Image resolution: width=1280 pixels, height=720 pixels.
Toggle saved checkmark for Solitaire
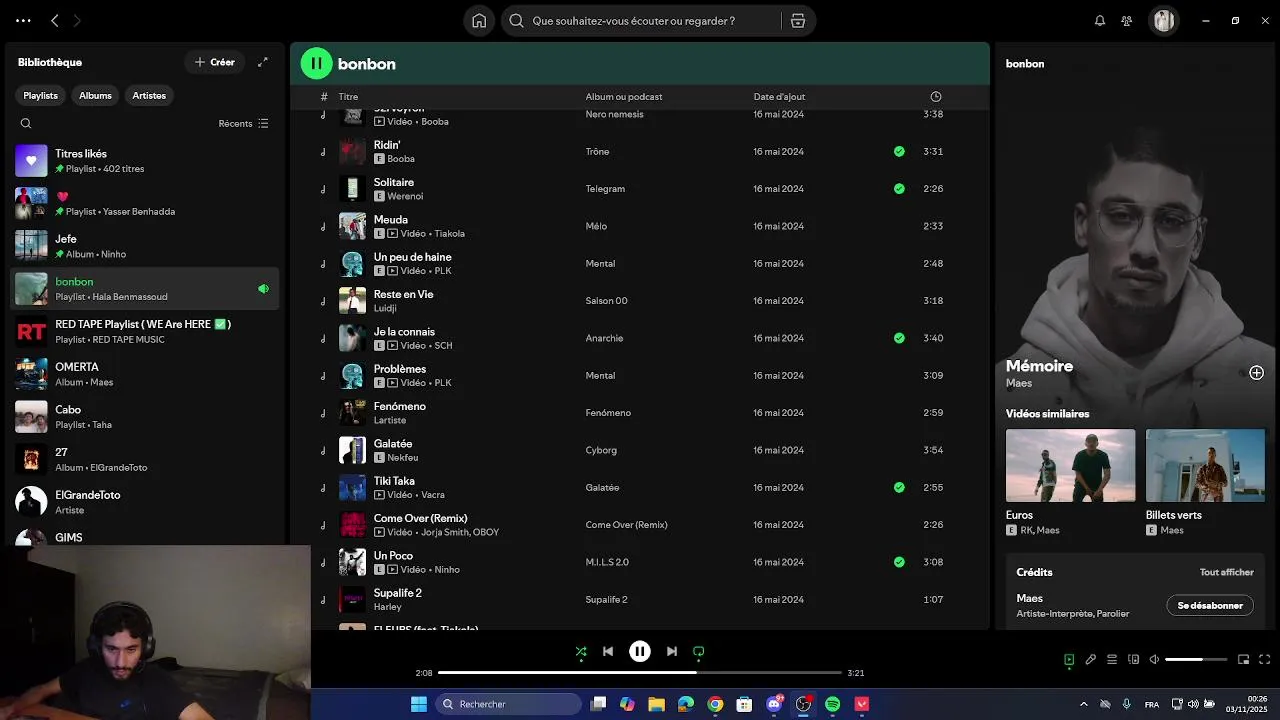coord(899,189)
